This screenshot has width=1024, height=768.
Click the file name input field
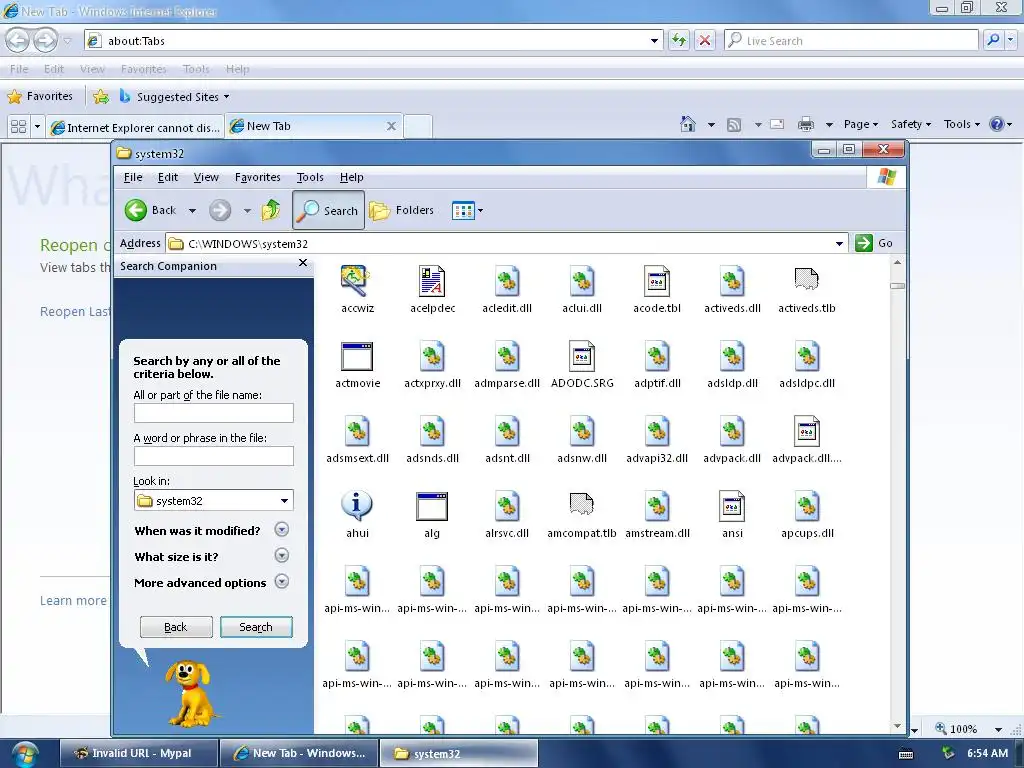[214, 413]
